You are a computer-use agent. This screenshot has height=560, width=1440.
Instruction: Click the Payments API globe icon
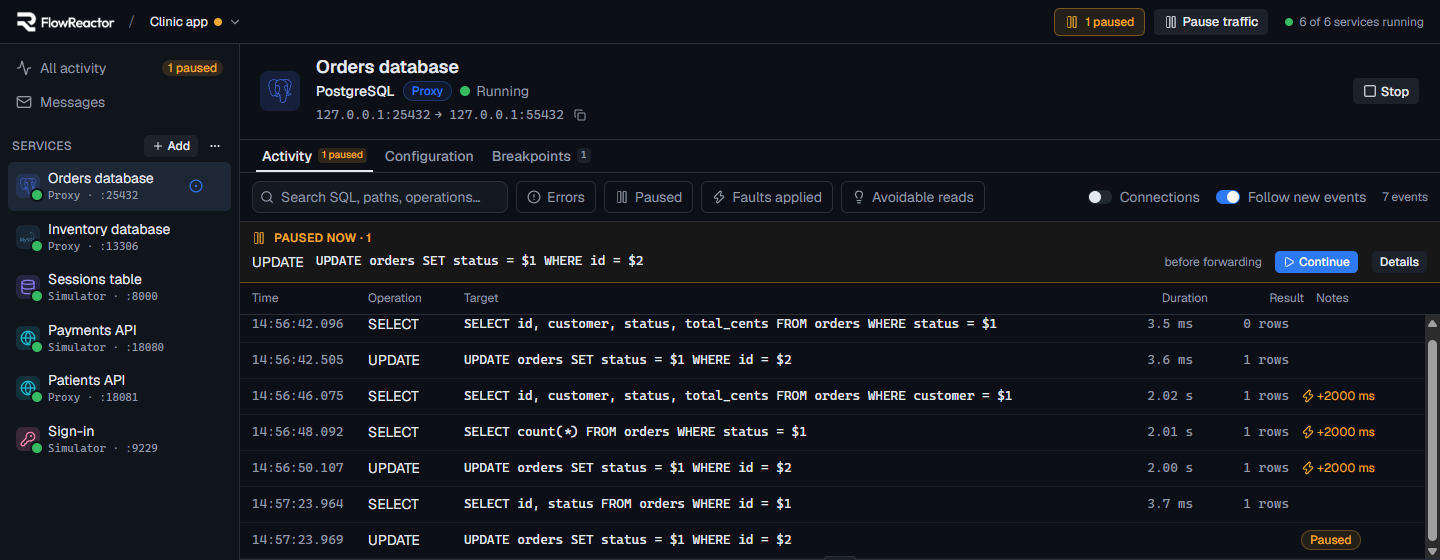coord(28,338)
